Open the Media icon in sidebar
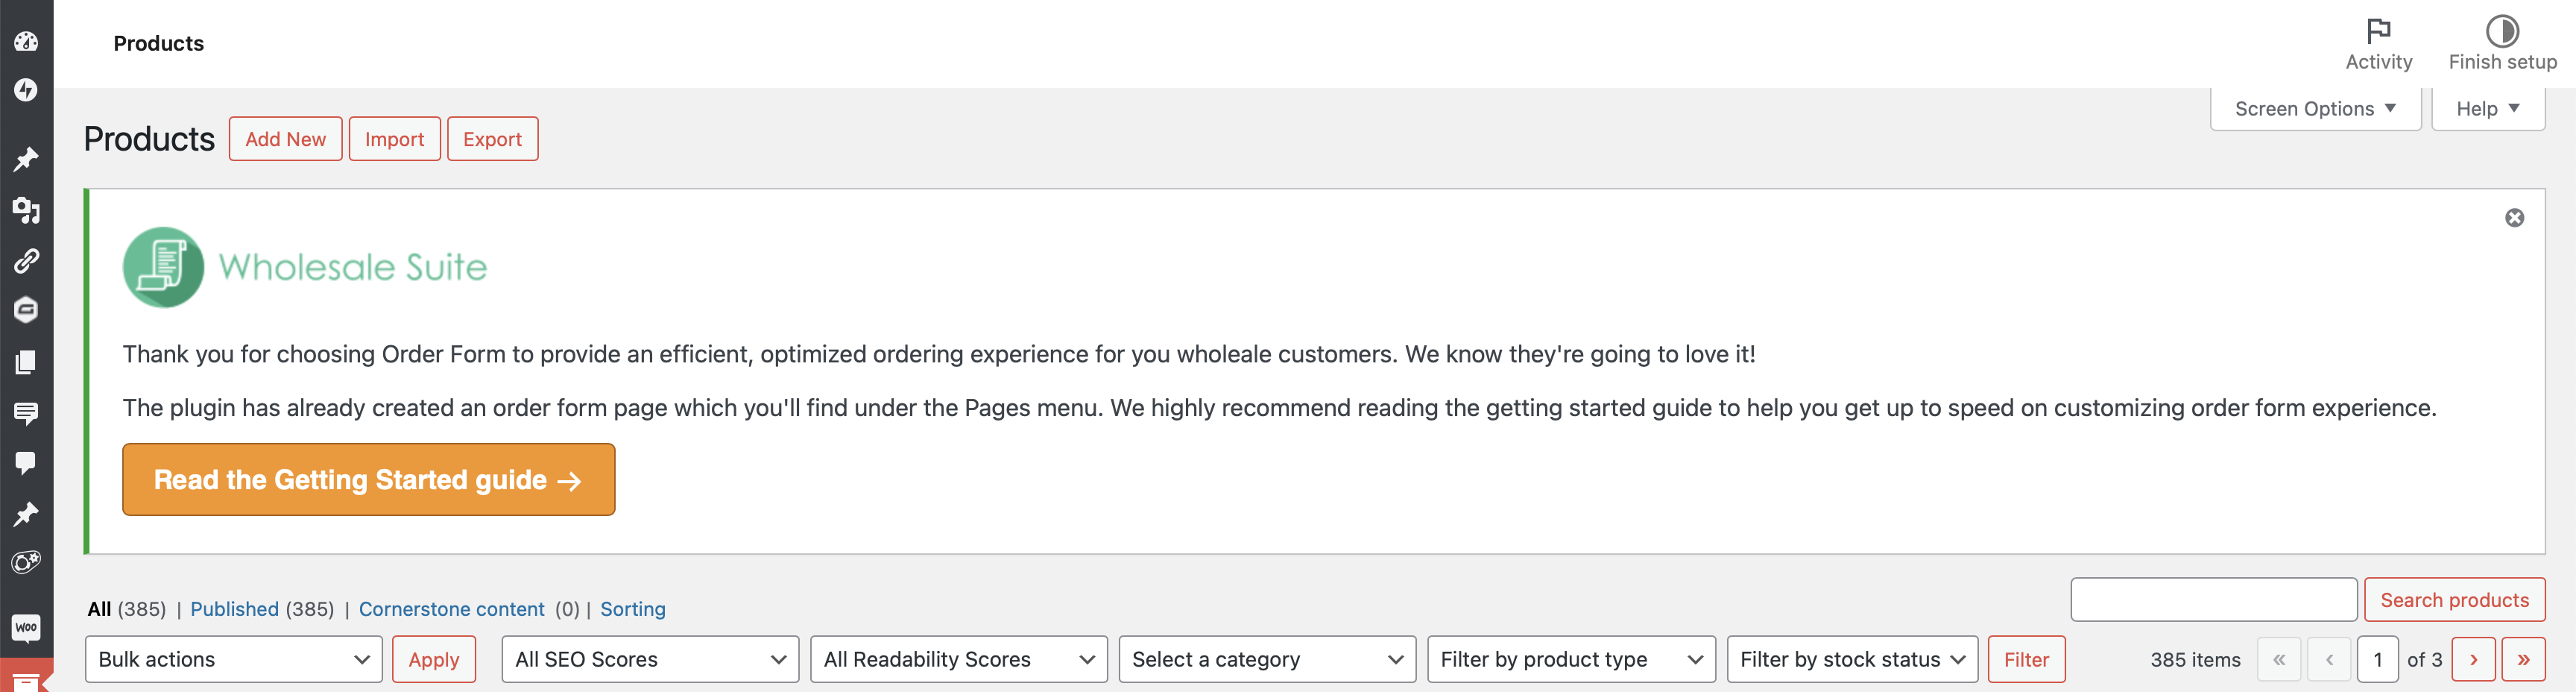The image size is (2576, 692). pos(26,210)
